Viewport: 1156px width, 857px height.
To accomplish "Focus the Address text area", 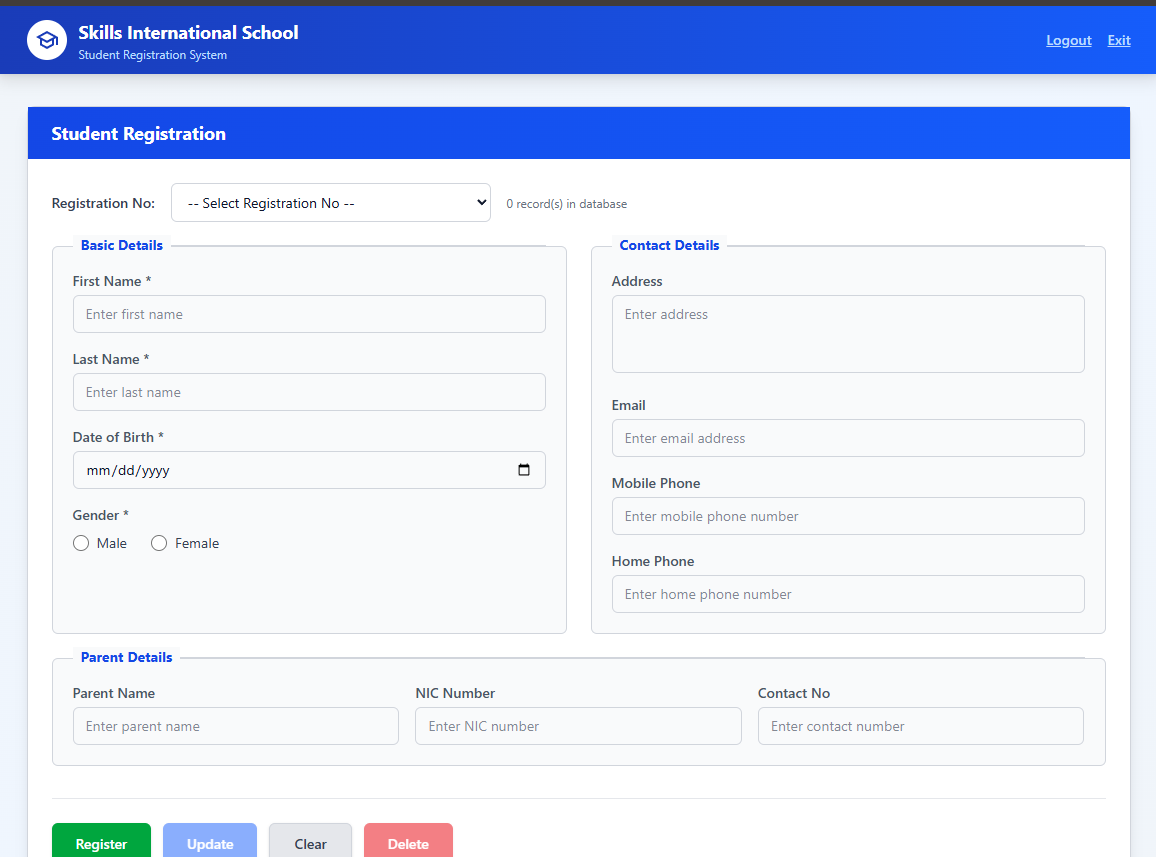I will click(848, 334).
